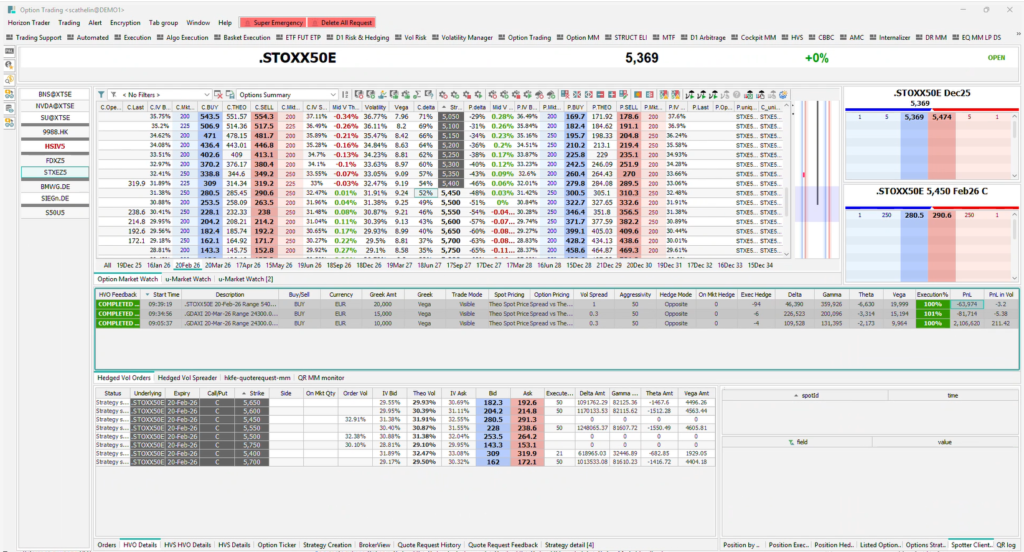
Task: Click the Super Emergency button
Action: [x=273, y=23]
